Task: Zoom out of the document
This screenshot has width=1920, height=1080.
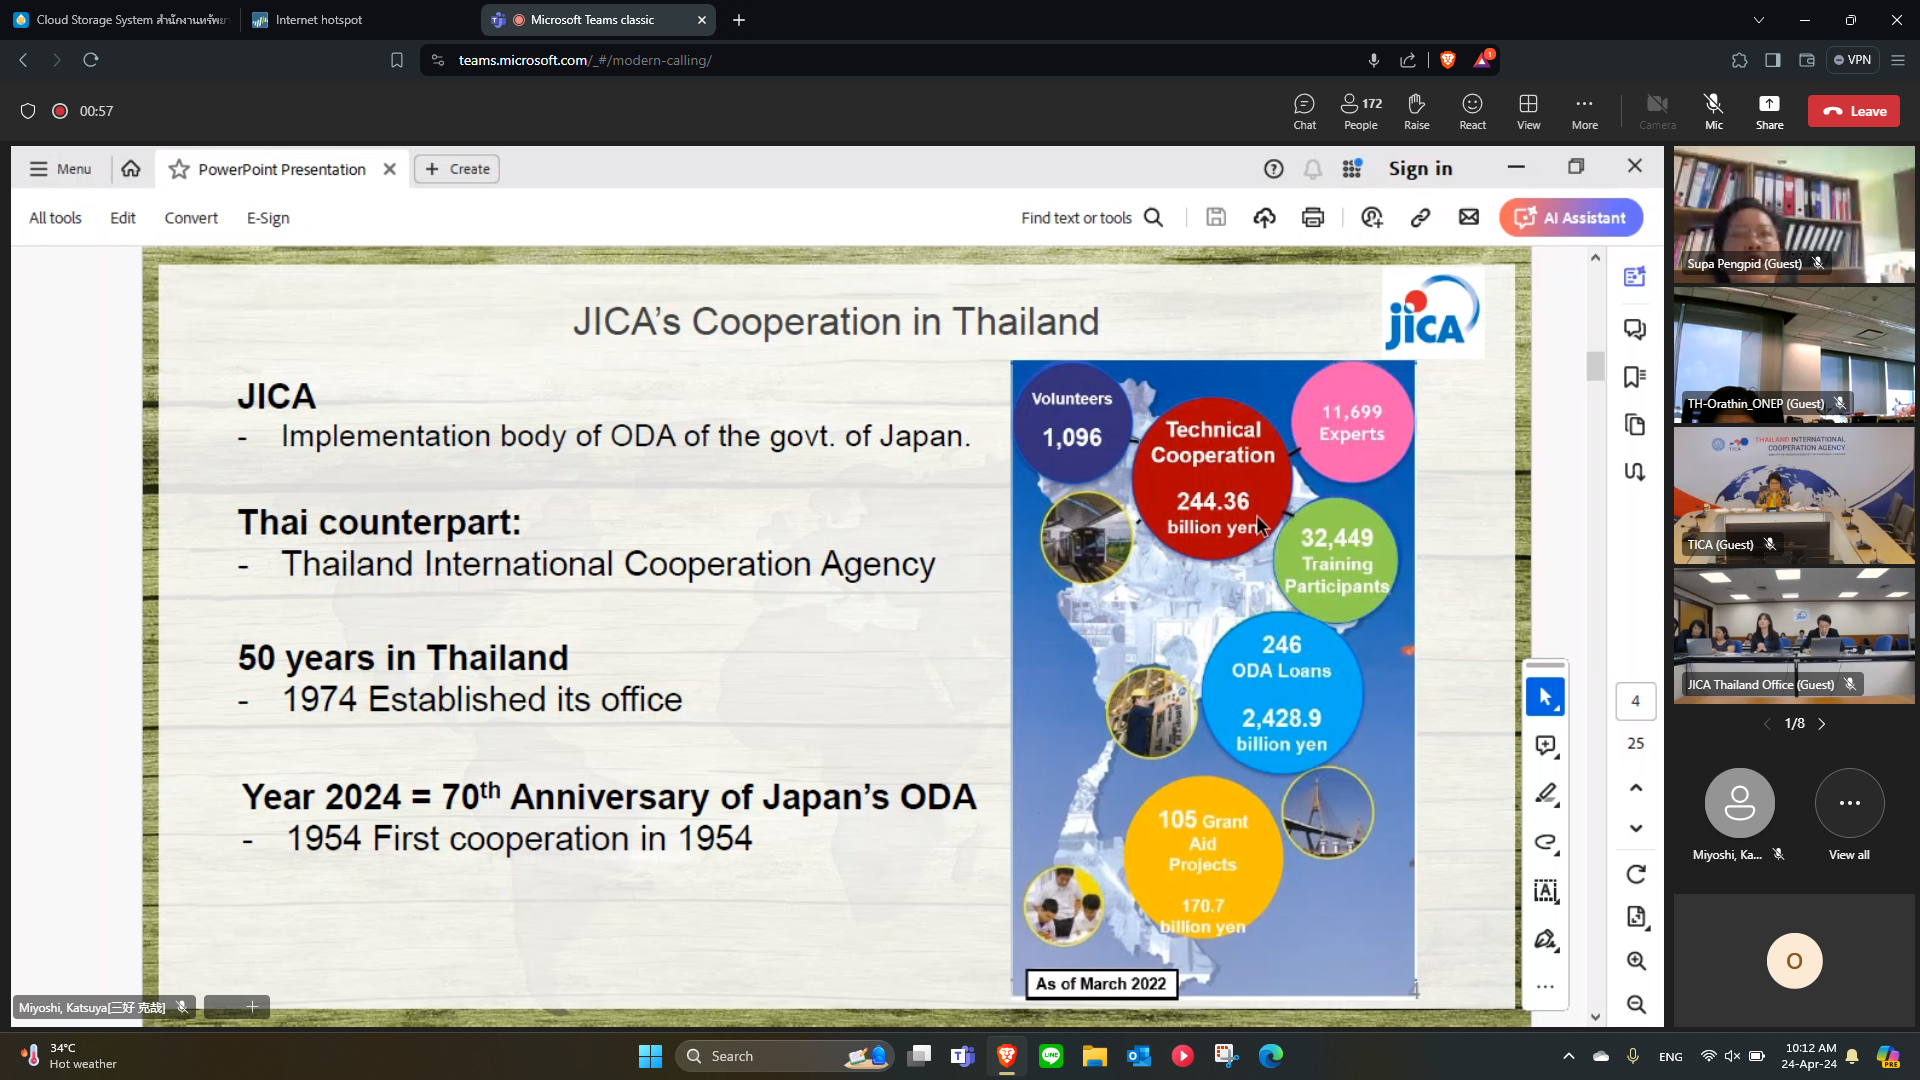Action: pos(1636,1004)
